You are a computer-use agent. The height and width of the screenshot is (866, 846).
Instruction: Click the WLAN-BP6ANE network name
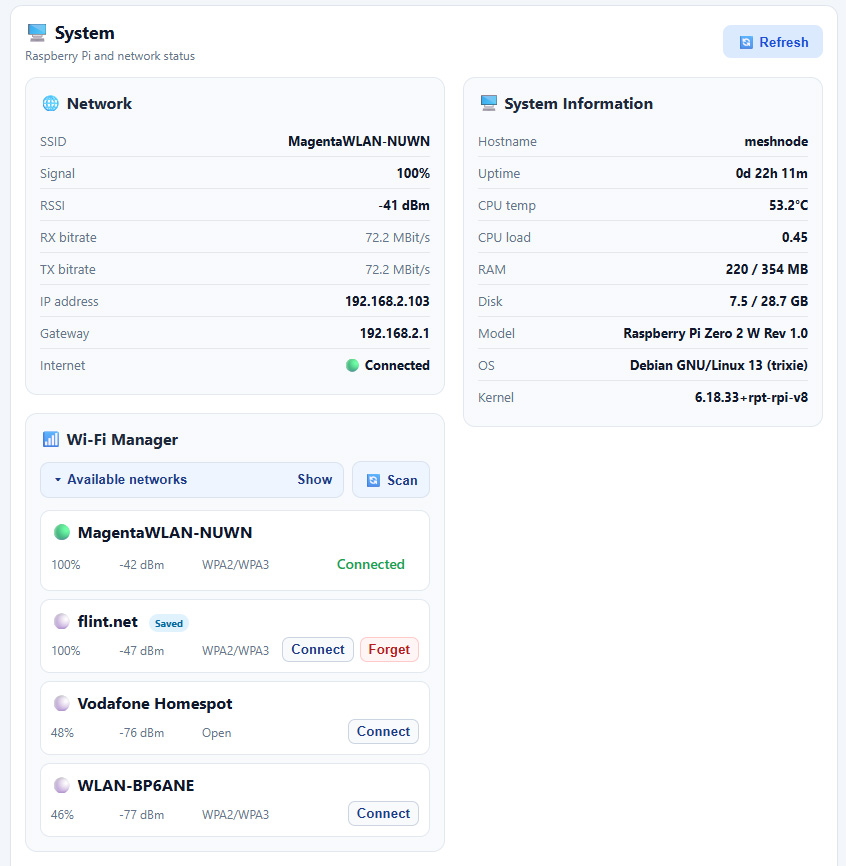136,785
